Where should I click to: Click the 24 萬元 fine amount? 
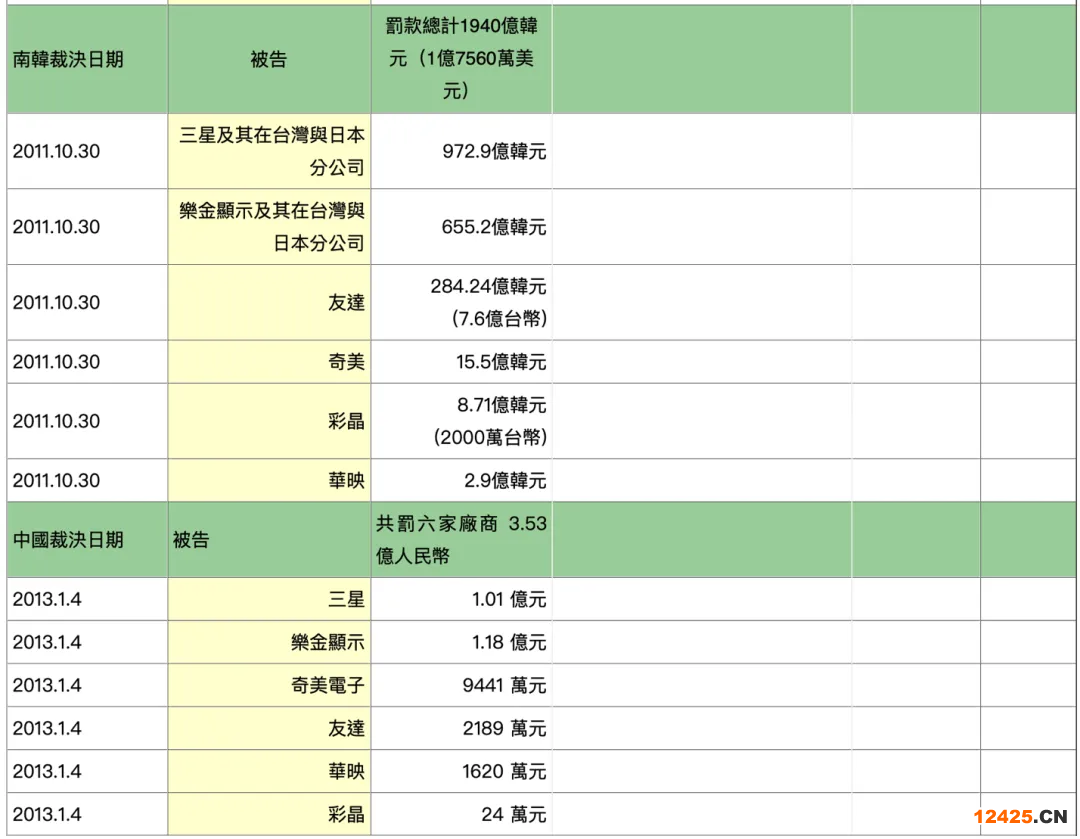point(514,814)
